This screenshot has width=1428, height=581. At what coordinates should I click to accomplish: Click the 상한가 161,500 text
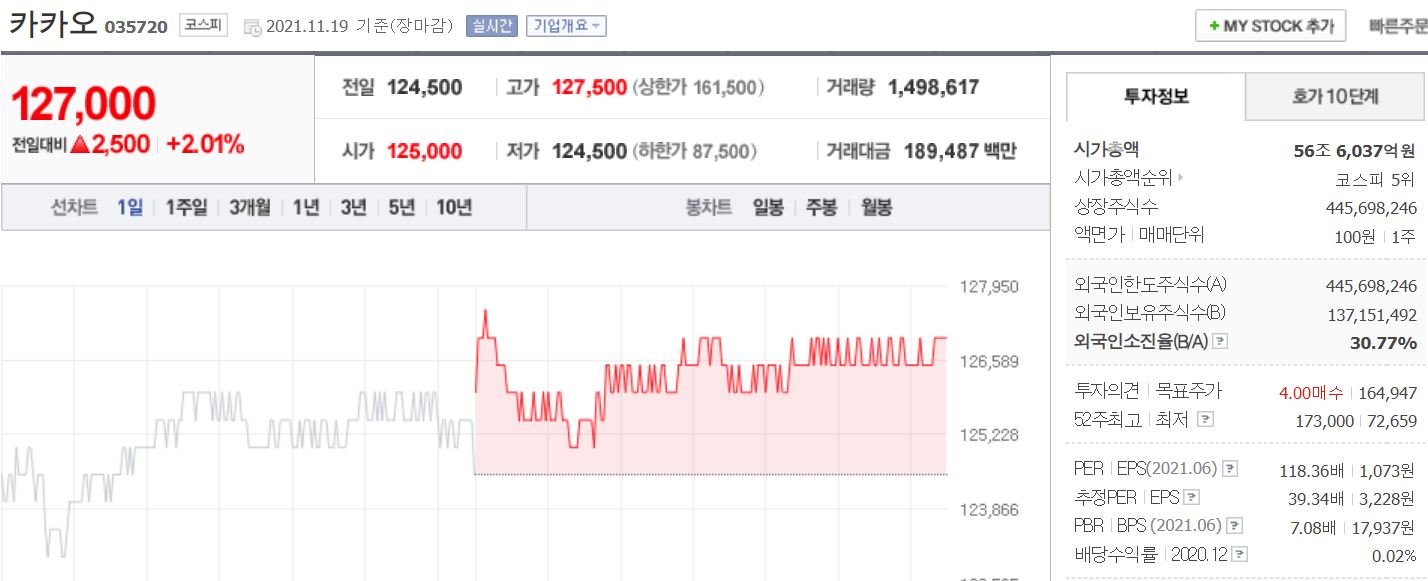coord(698,88)
